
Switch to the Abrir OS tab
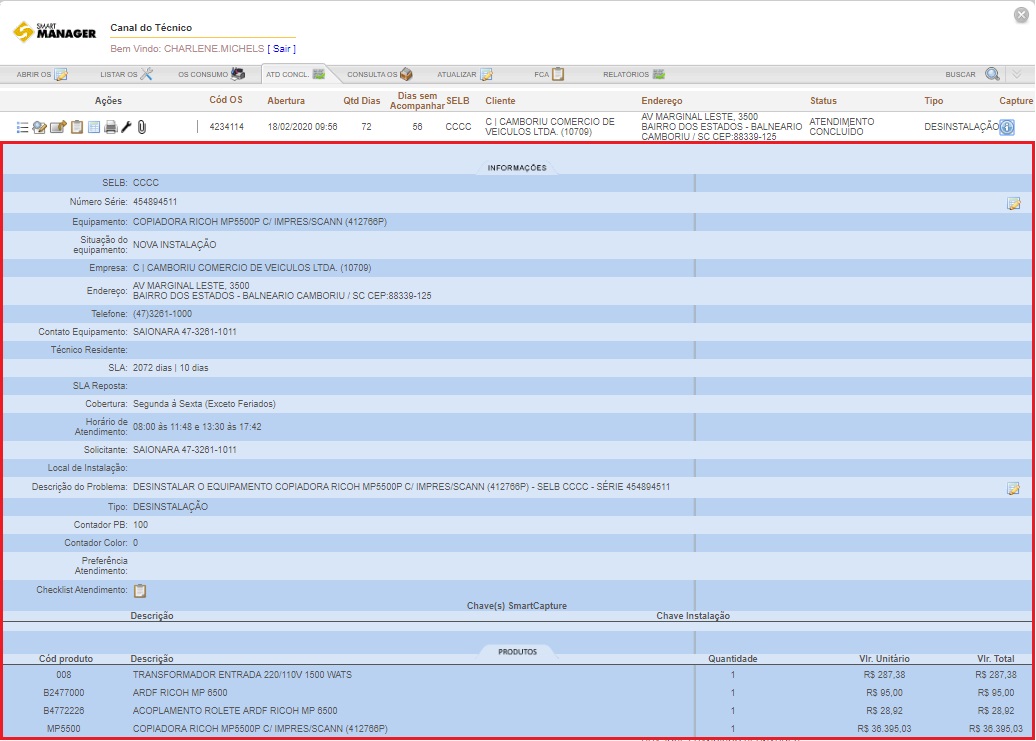point(42,75)
